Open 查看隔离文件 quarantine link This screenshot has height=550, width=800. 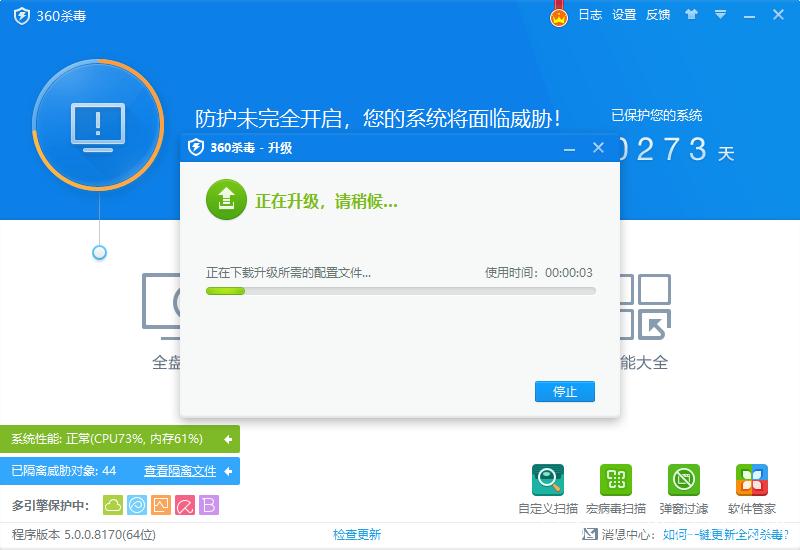coord(180,471)
